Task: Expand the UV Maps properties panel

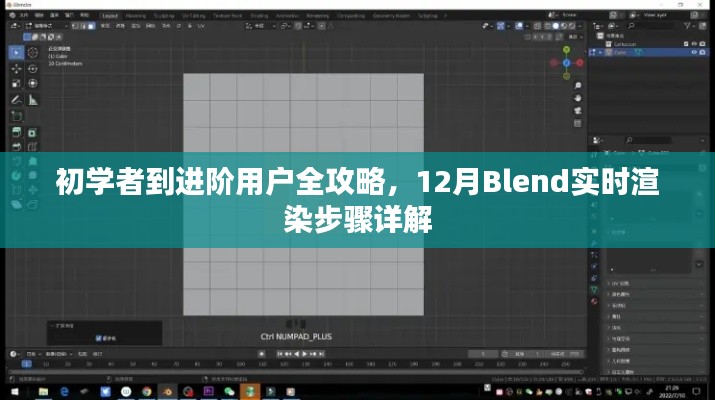Action: pos(654,283)
